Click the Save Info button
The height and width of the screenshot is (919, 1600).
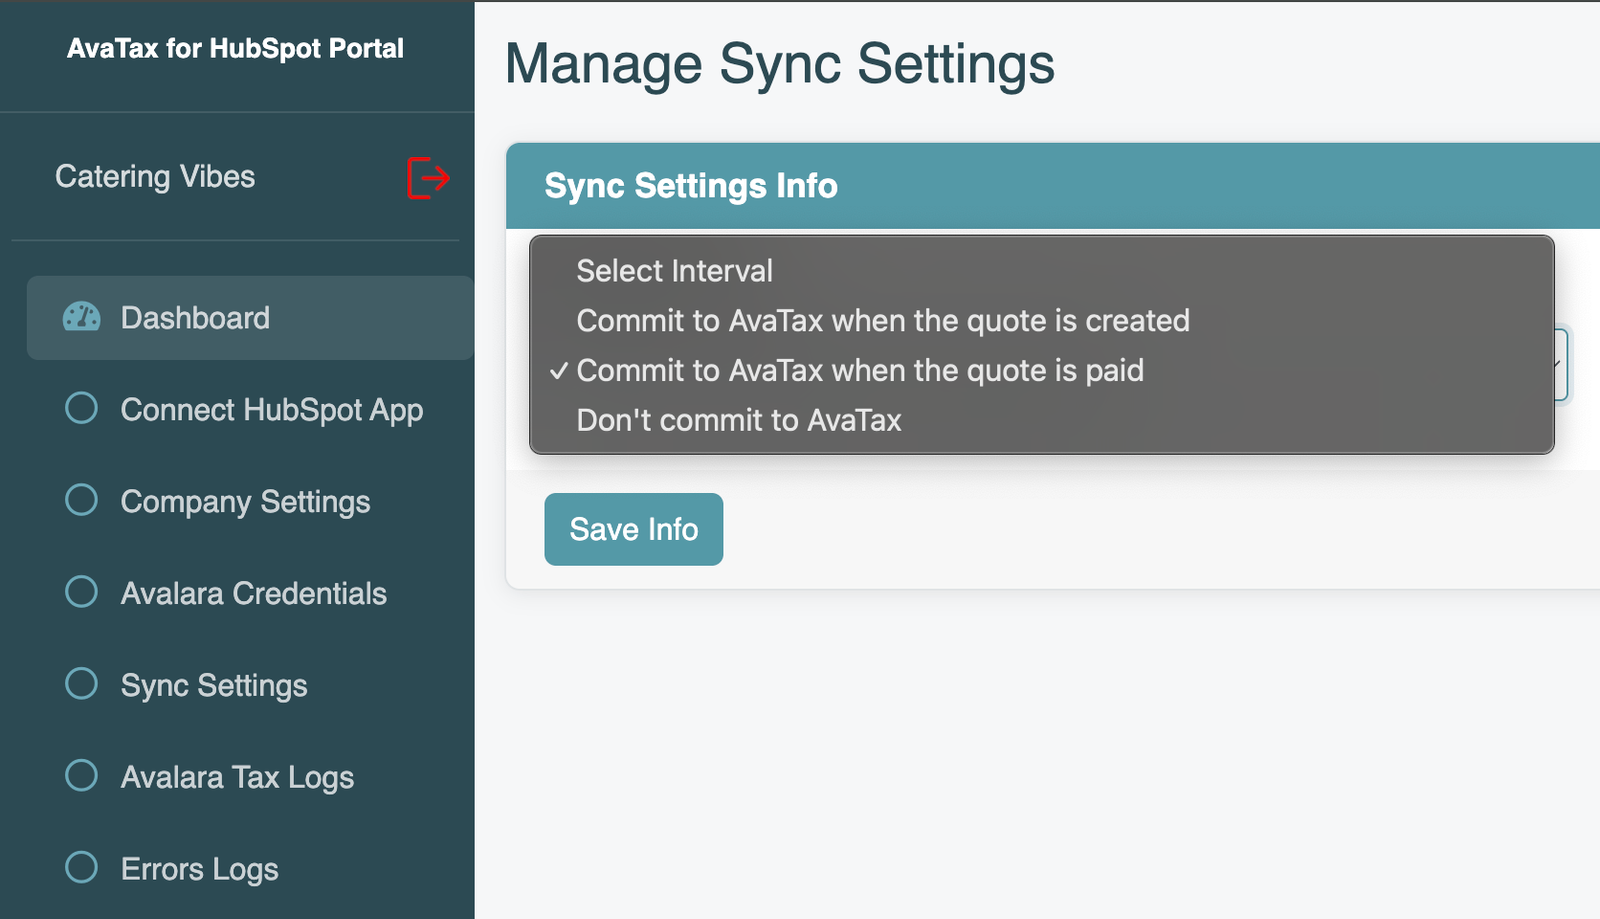coord(633,529)
